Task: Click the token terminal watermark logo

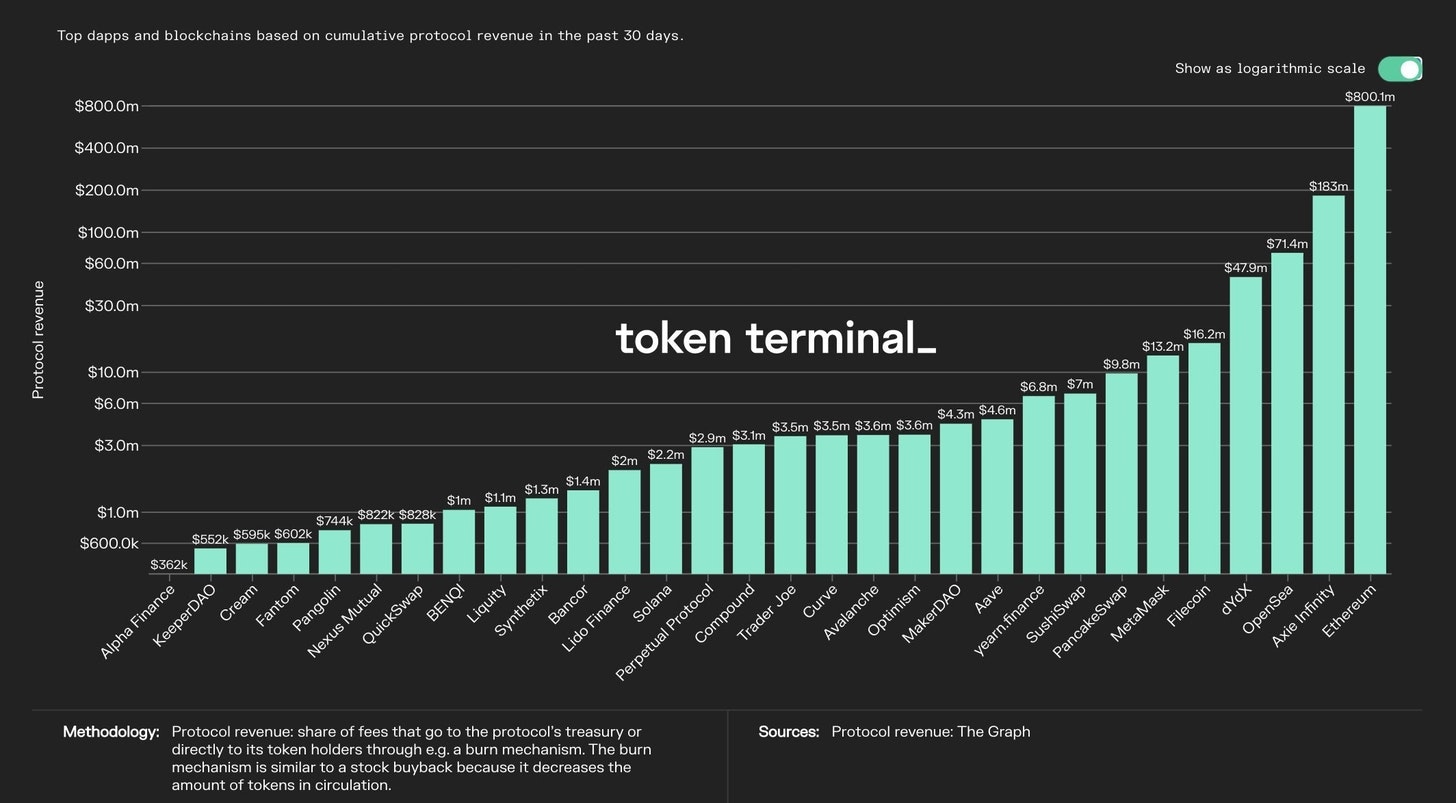Action: point(775,339)
